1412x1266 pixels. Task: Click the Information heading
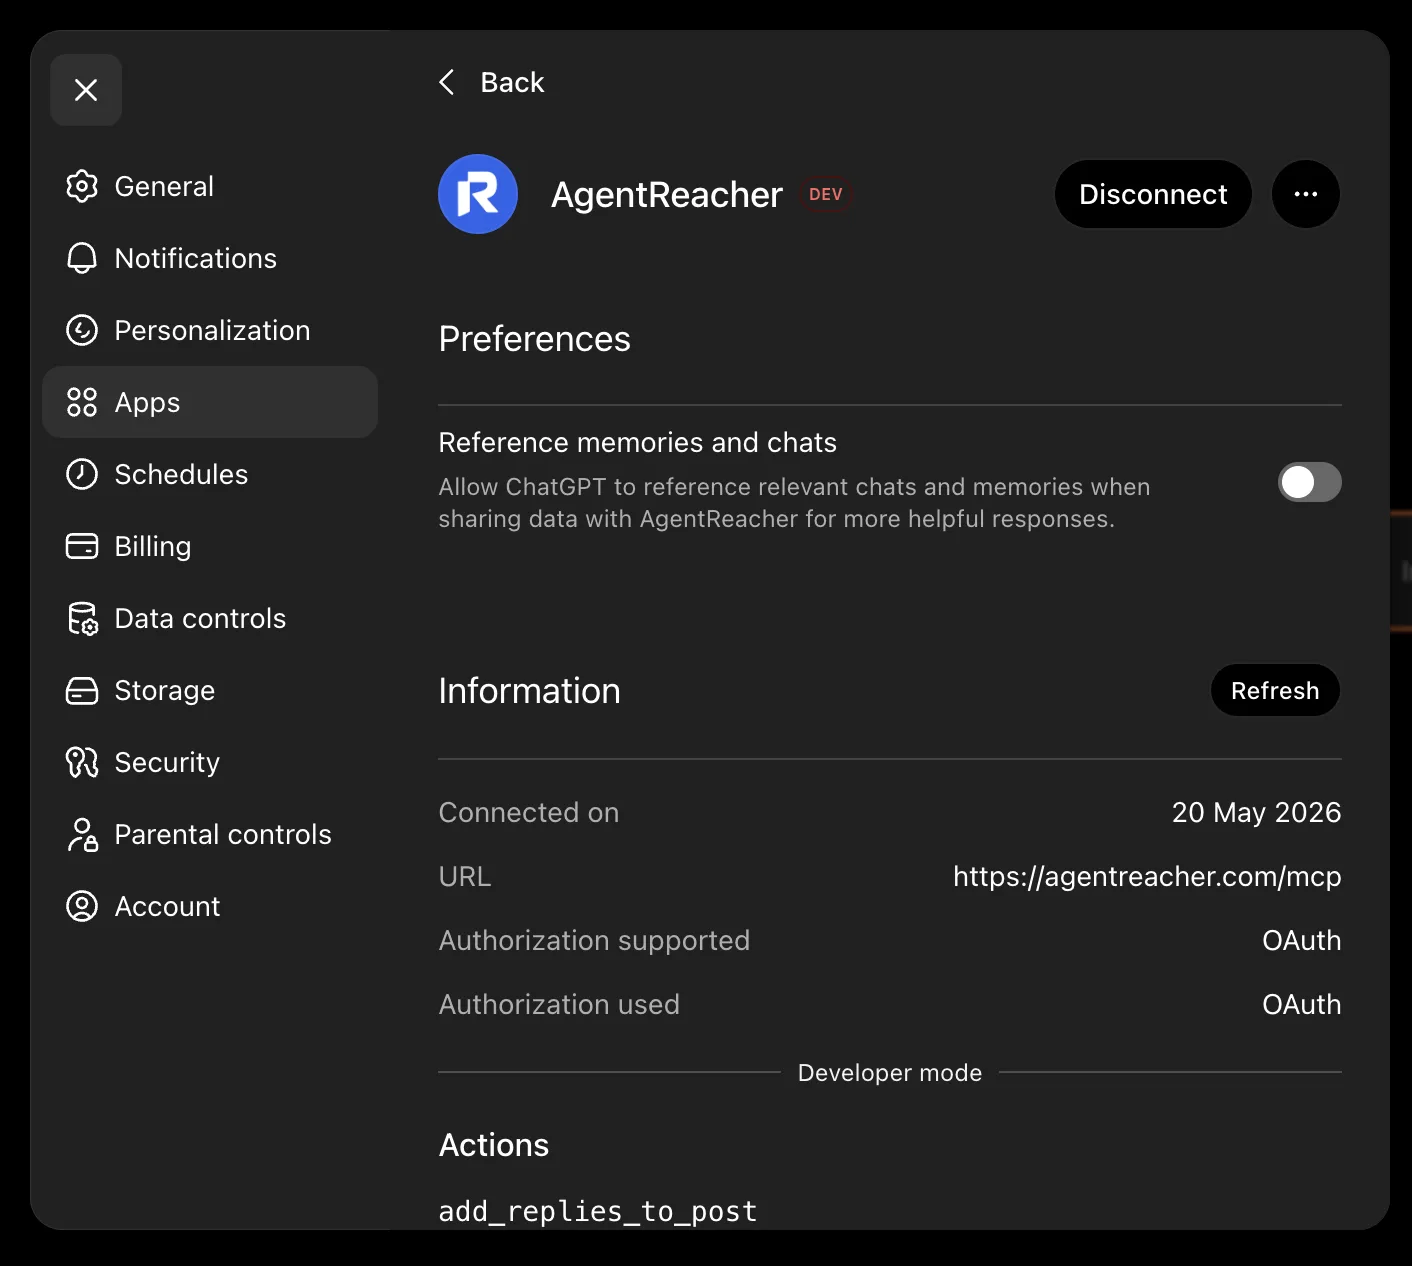click(x=529, y=691)
